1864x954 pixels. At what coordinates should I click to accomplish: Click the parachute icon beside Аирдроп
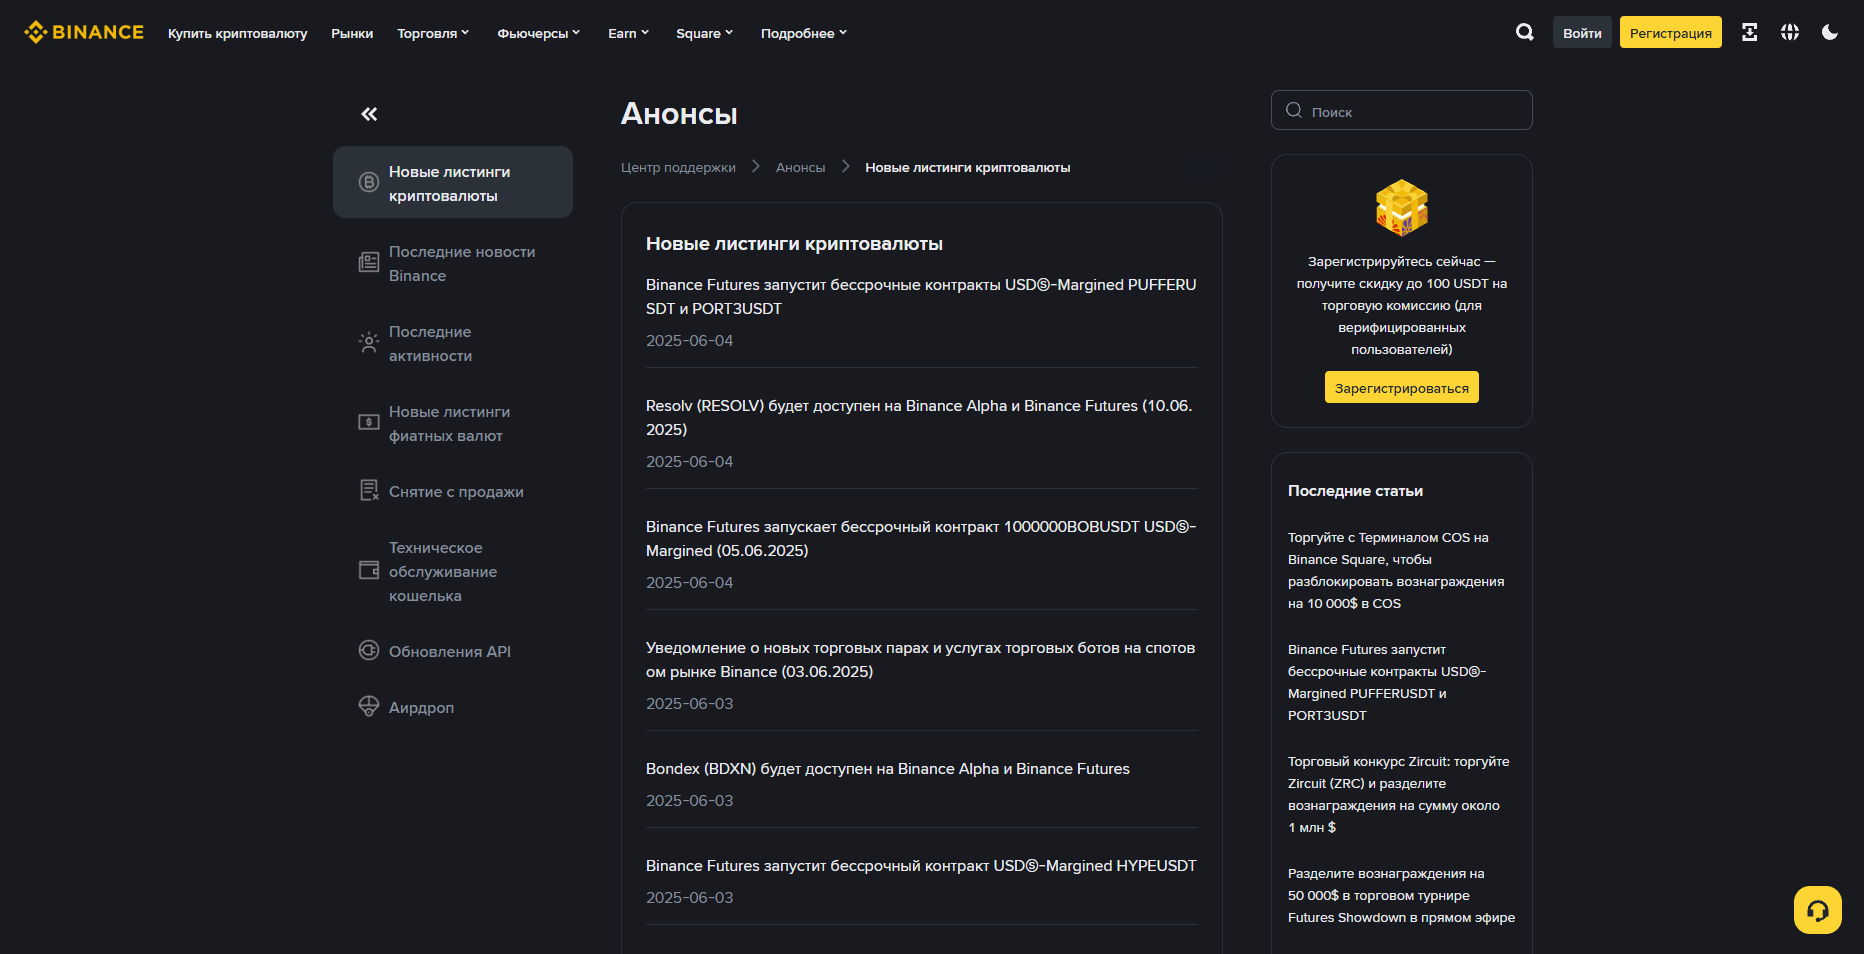pyautogui.click(x=369, y=706)
